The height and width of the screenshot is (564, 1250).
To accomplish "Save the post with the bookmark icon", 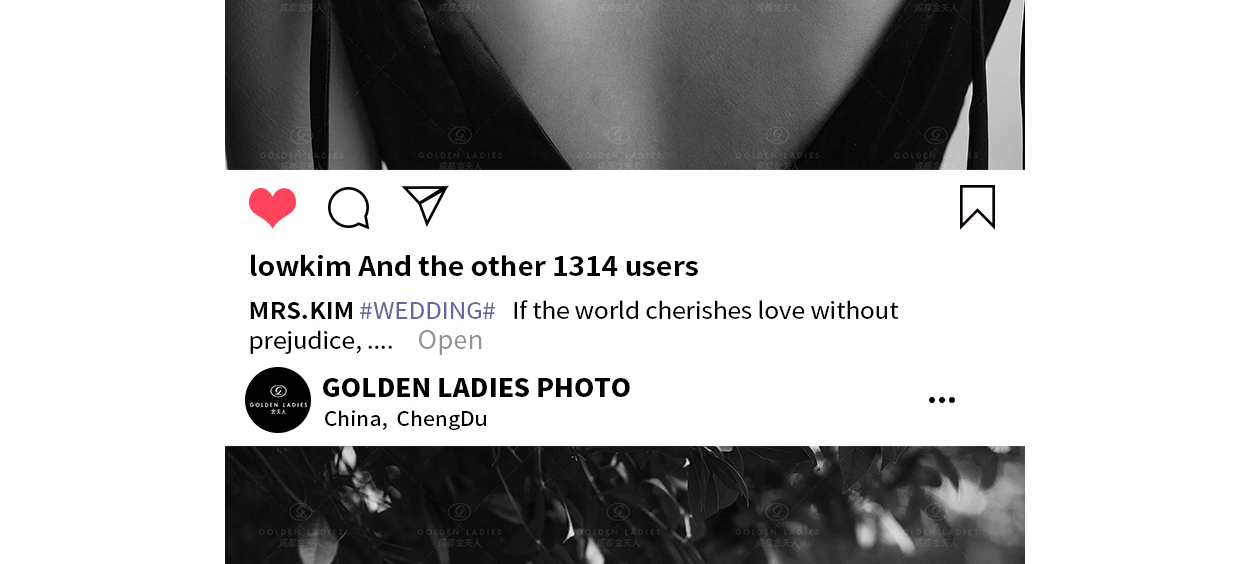I will (x=977, y=207).
